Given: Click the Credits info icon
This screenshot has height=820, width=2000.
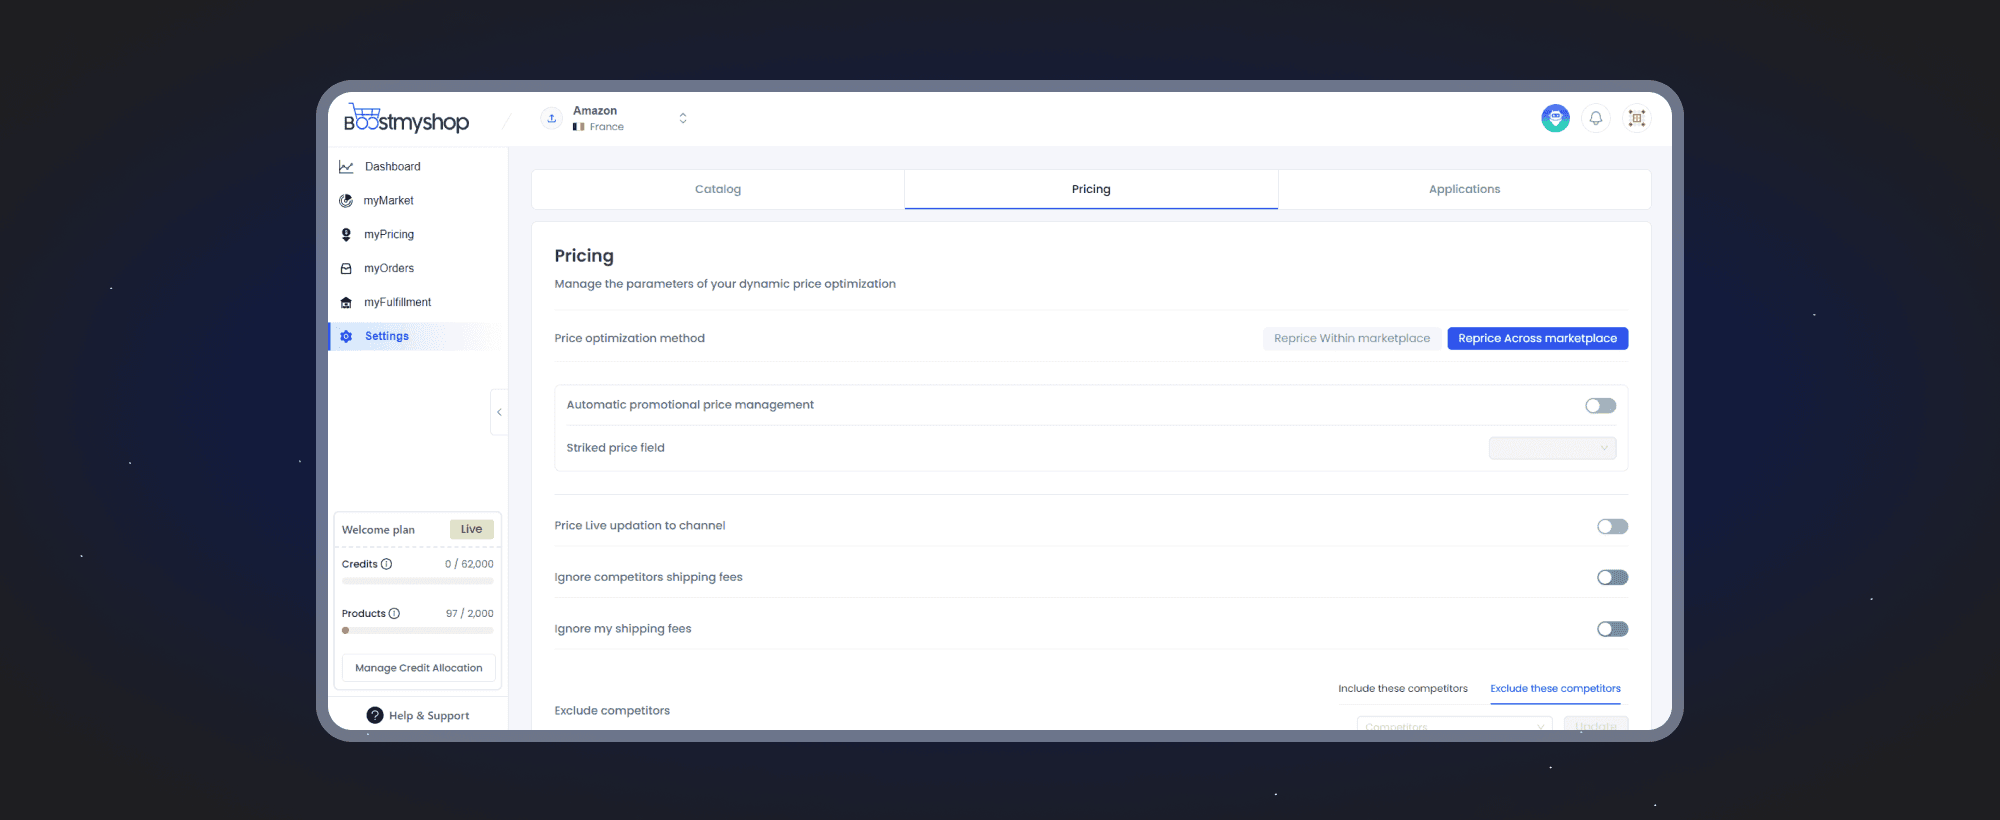Looking at the screenshot, I should 386,564.
